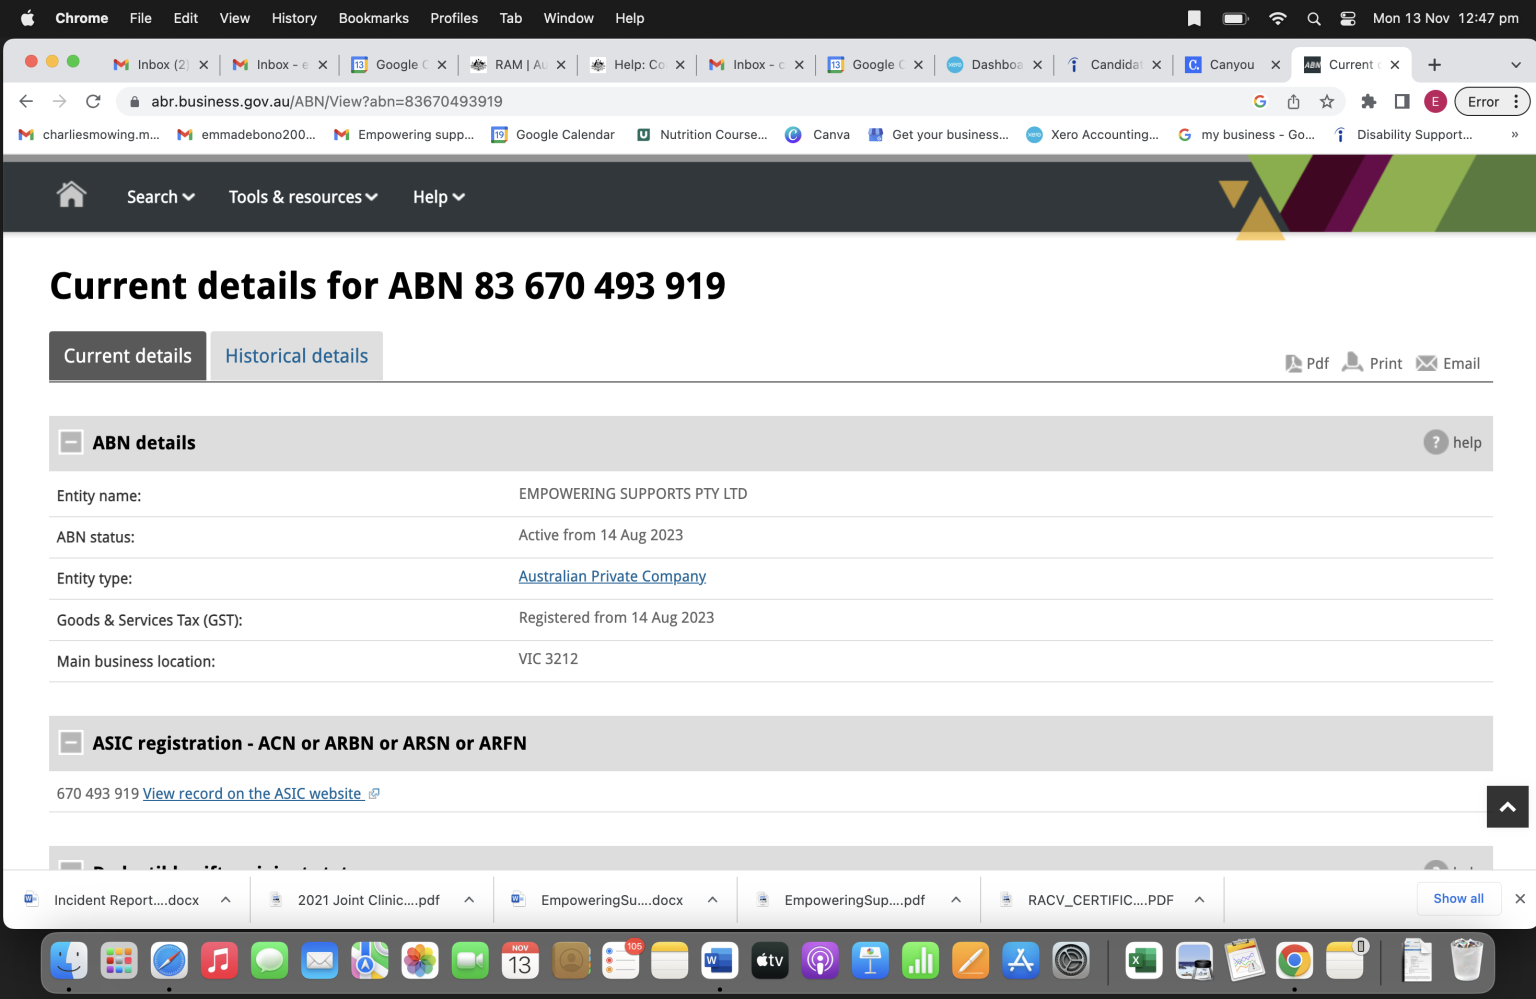Follow the Australian Private Company link
This screenshot has width=1536, height=999.
(612, 576)
